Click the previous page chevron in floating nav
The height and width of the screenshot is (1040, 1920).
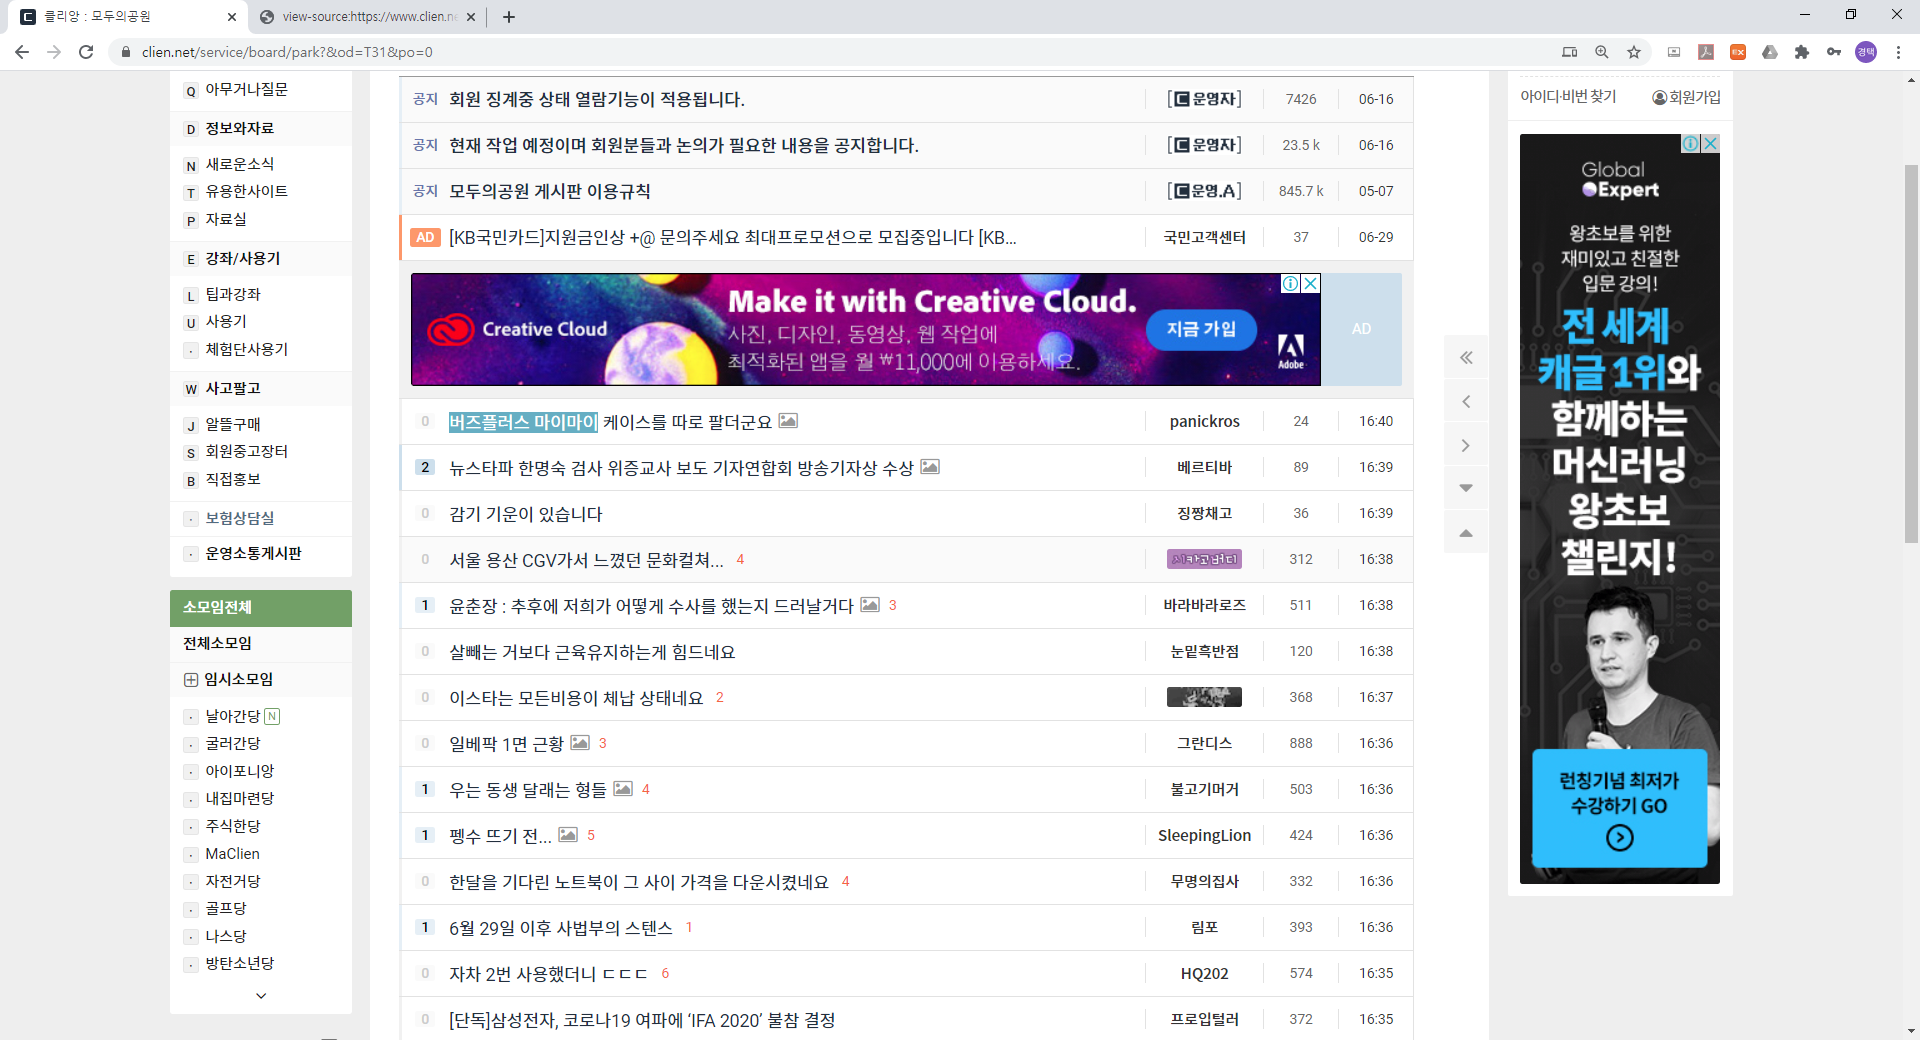pos(1466,402)
